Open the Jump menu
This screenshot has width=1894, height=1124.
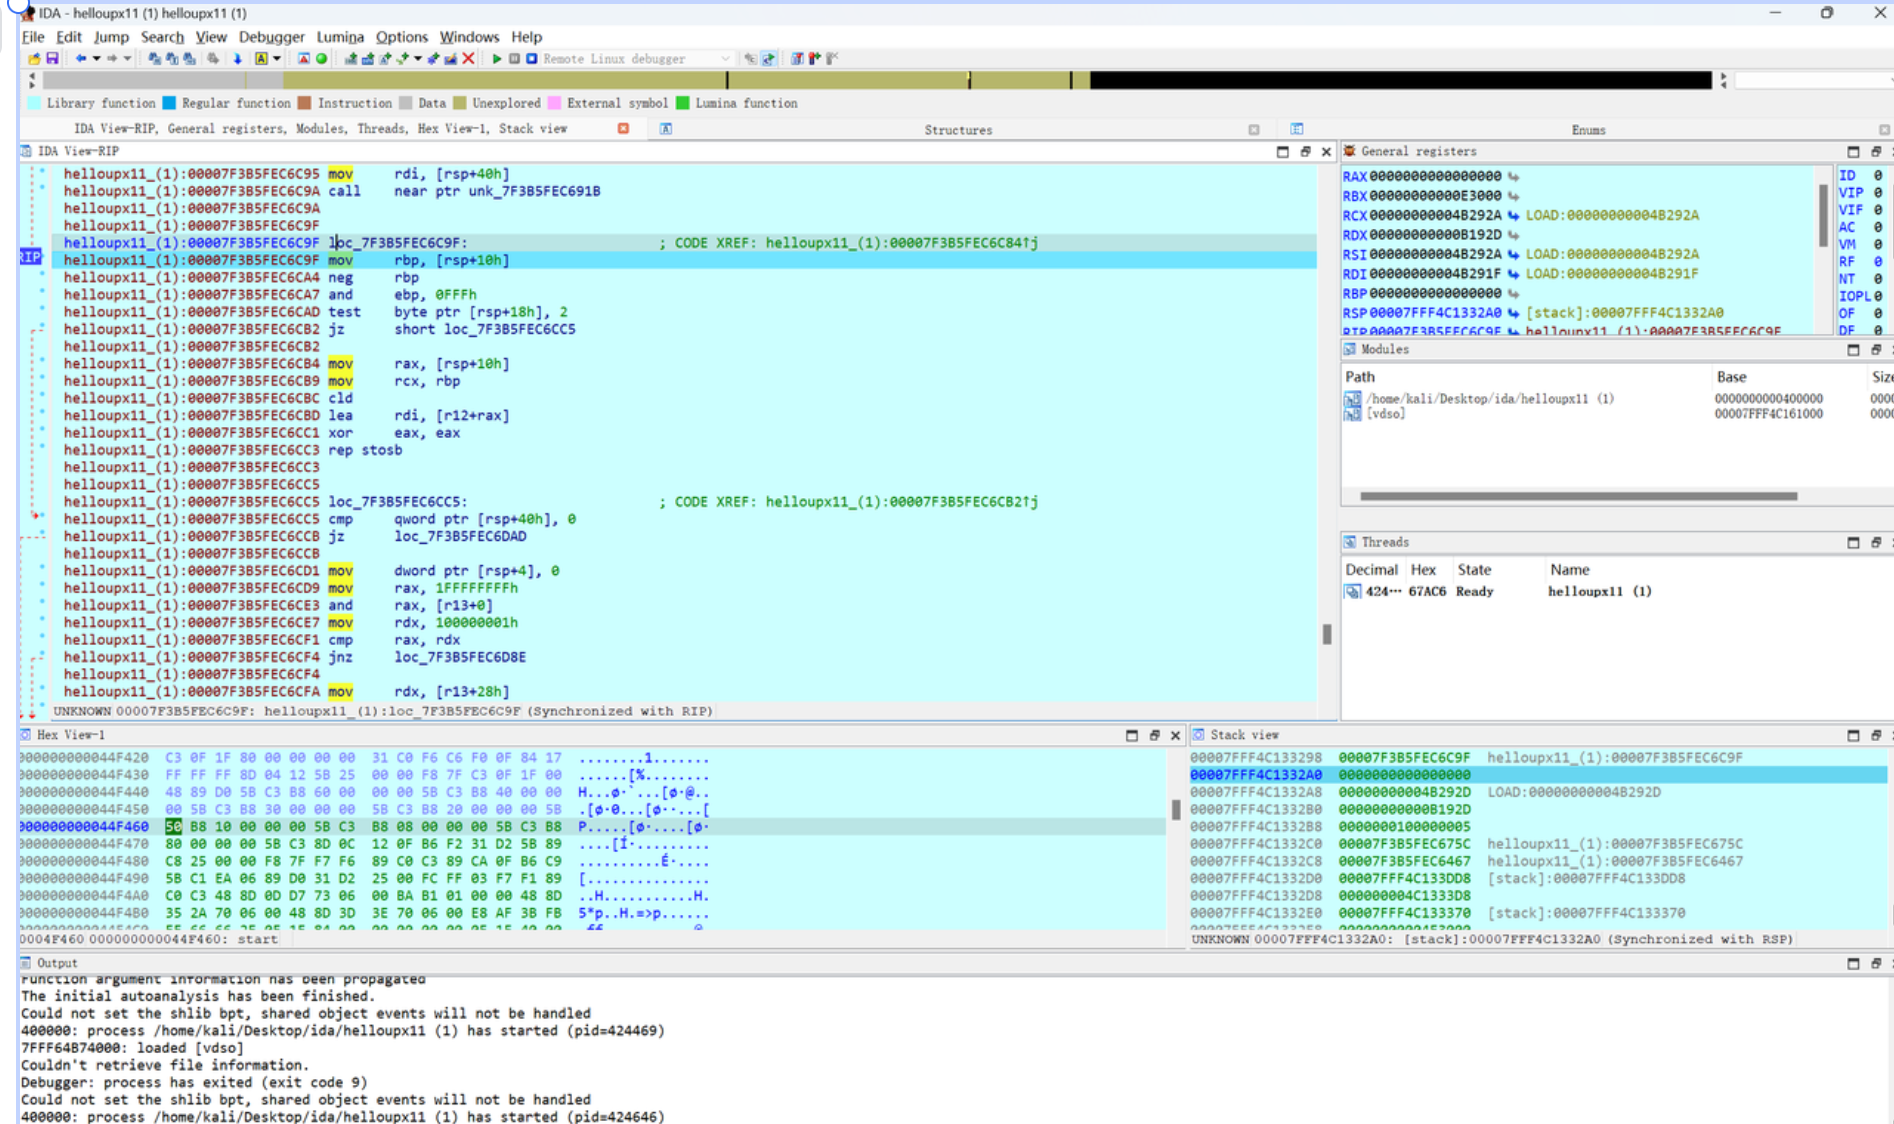tap(111, 37)
